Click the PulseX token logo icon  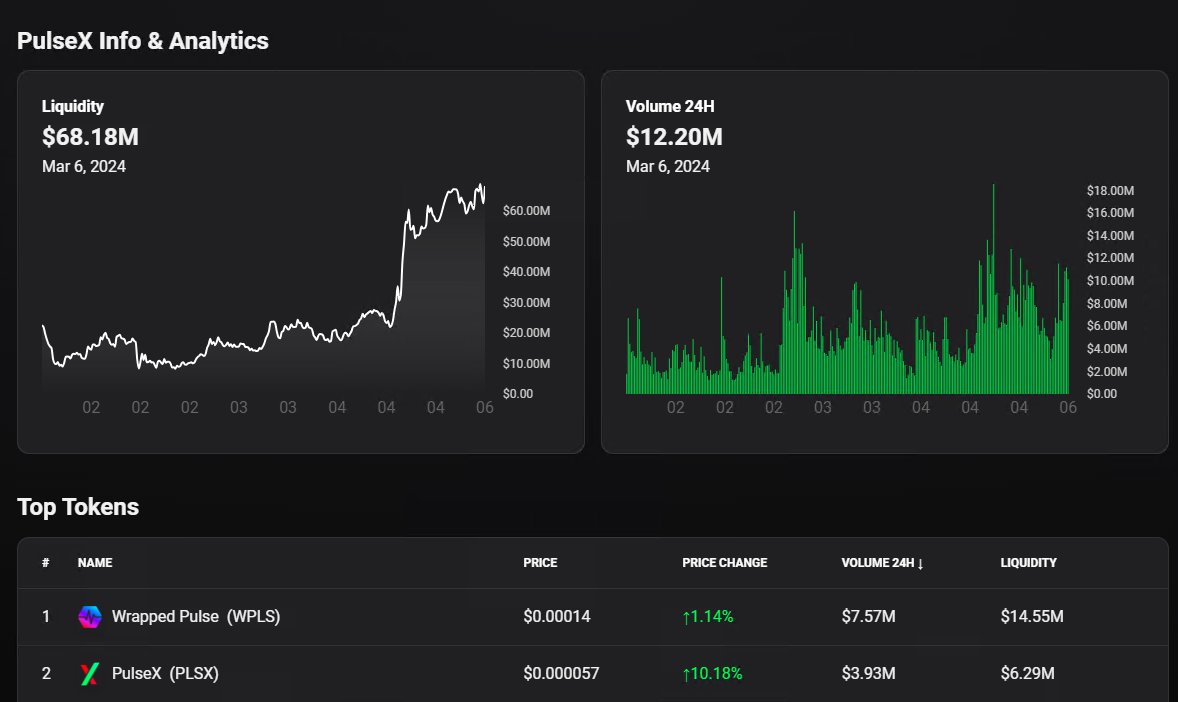point(89,673)
